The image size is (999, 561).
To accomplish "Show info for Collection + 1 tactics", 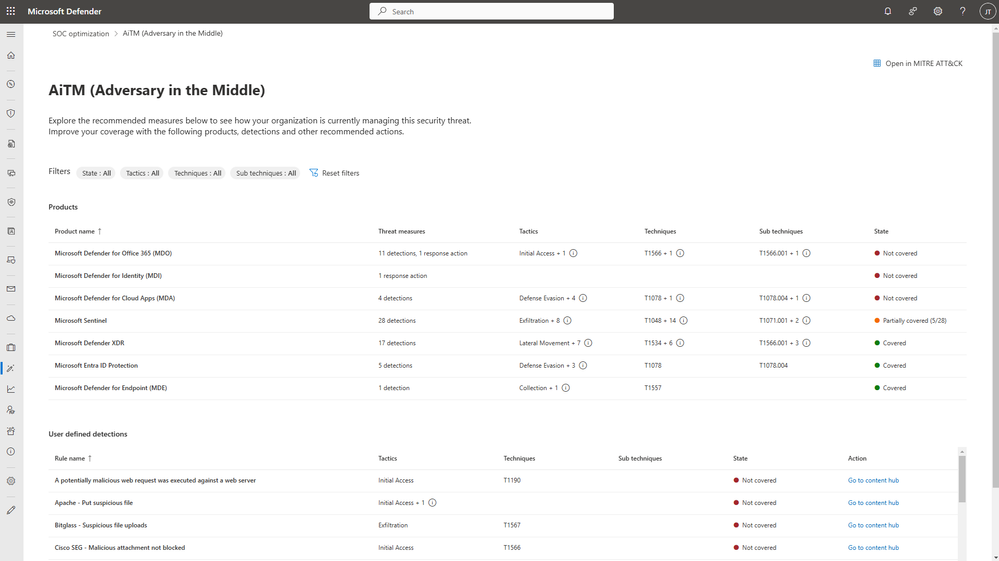I will click(566, 388).
